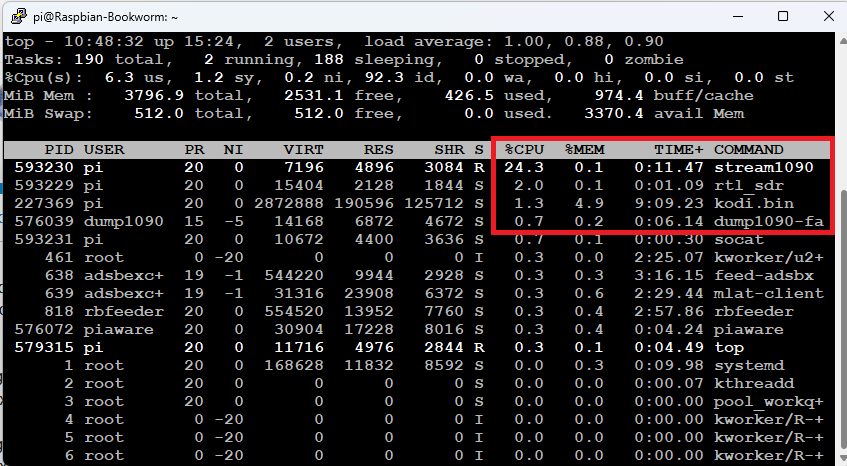Click the VIRT column header
The width and height of the screenshot is (847, 466).
(304, 150)
